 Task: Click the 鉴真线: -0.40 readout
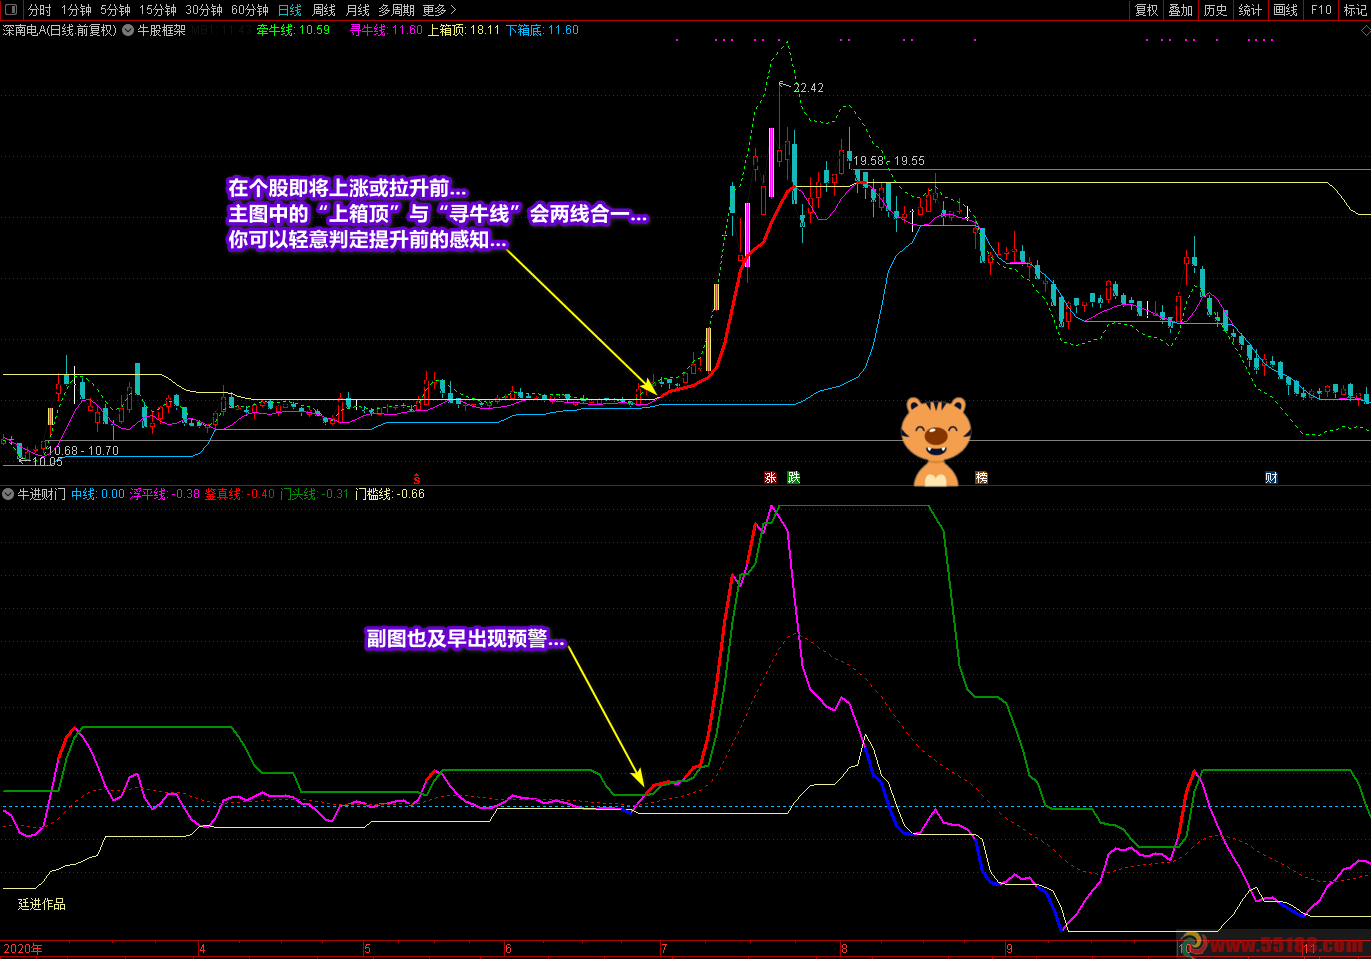240,494
